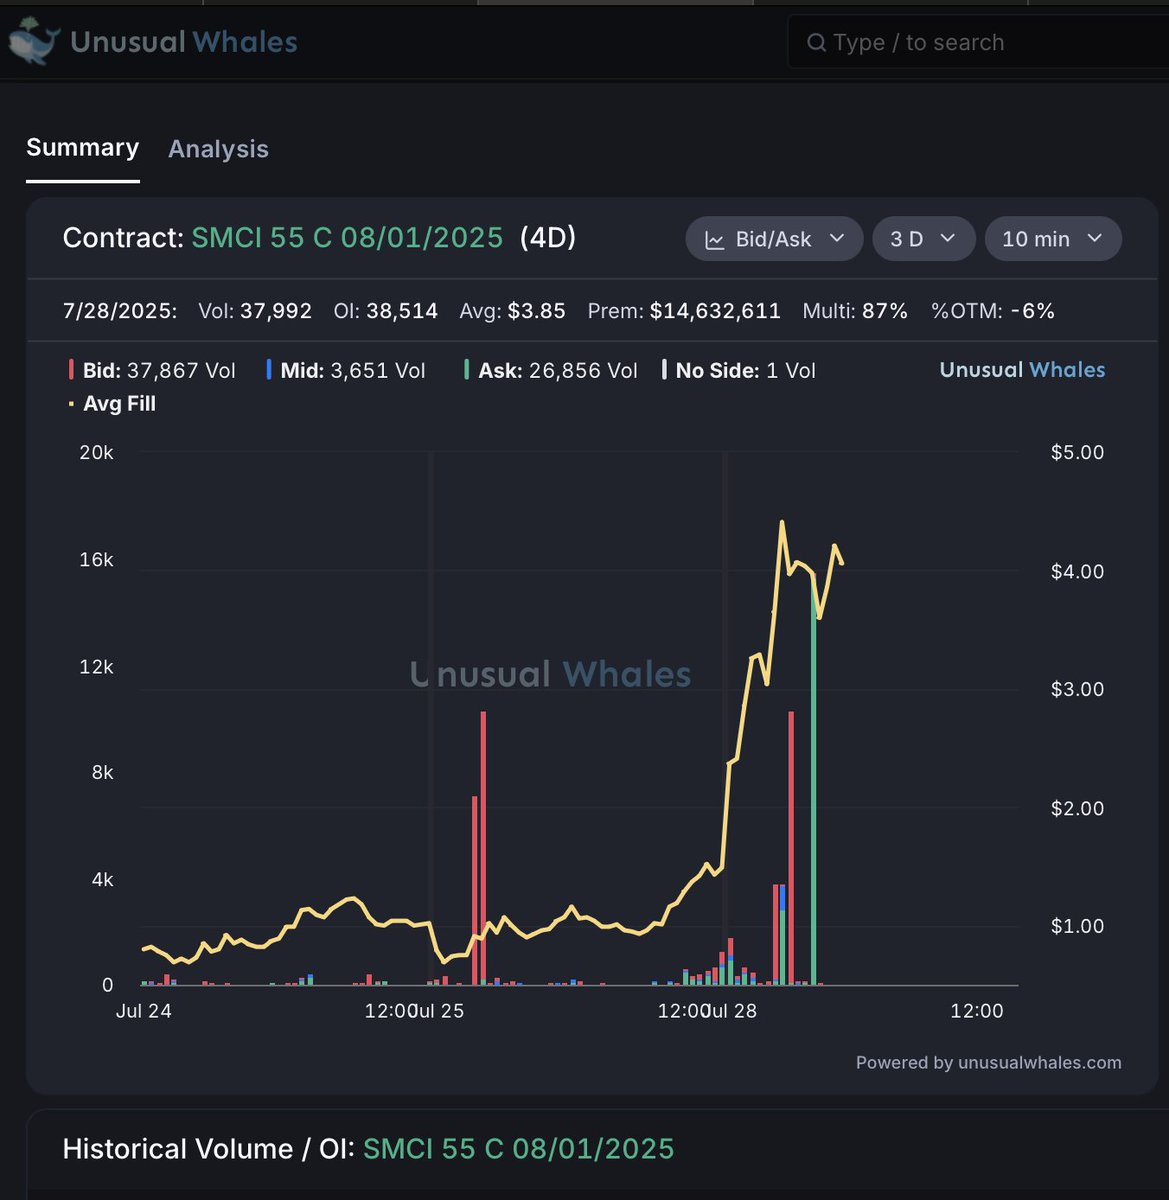Toggle the Mid volume legend series
The image size is (1169, 1200).
click(x=346, y=370)
